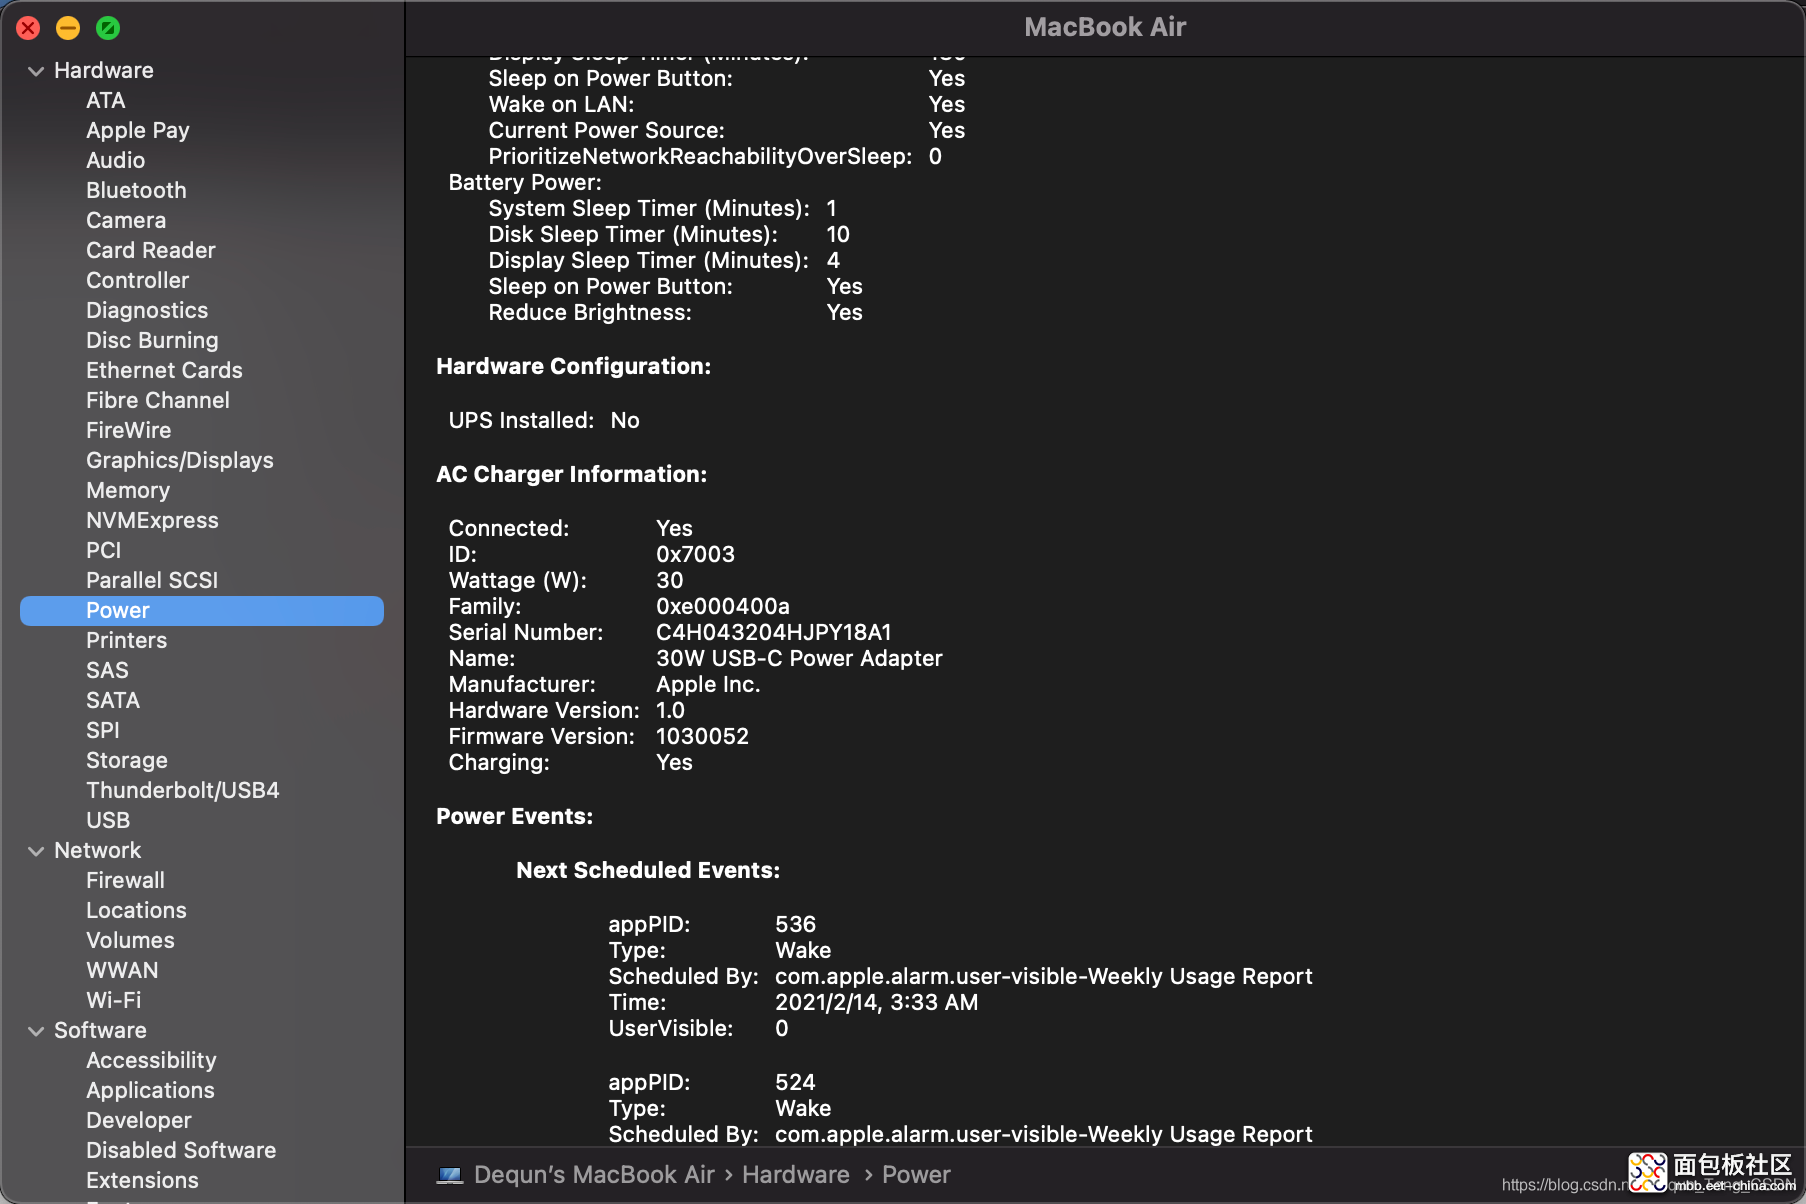Open the WWAN section
The image size is (1806, 1204).
122,971
